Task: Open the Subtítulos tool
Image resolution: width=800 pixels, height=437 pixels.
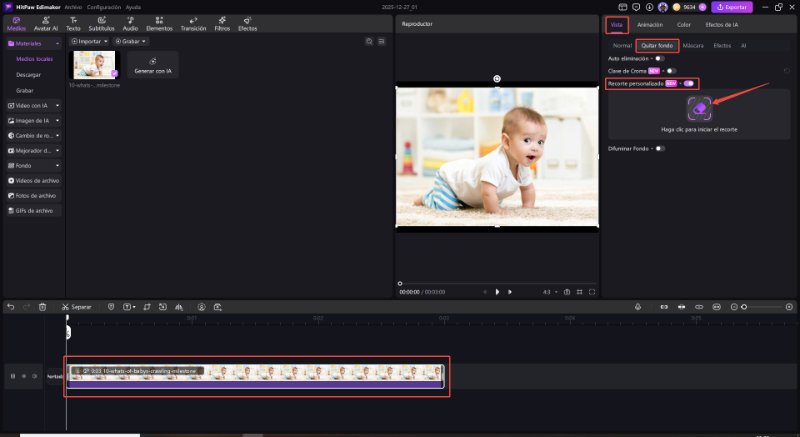Action: coord(101,24)
